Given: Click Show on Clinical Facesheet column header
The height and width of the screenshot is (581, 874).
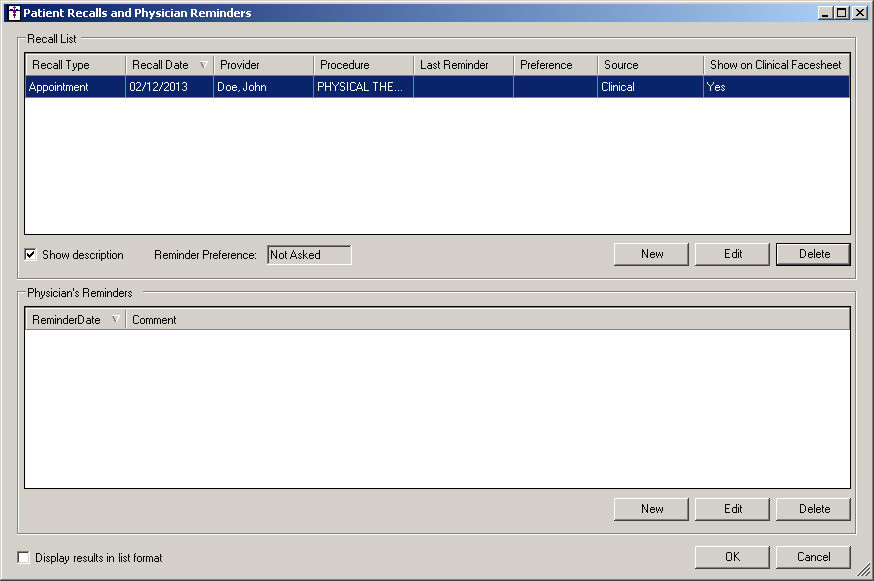Looking at the screenshot, I should pyautogui.click(x=776, y=65).
